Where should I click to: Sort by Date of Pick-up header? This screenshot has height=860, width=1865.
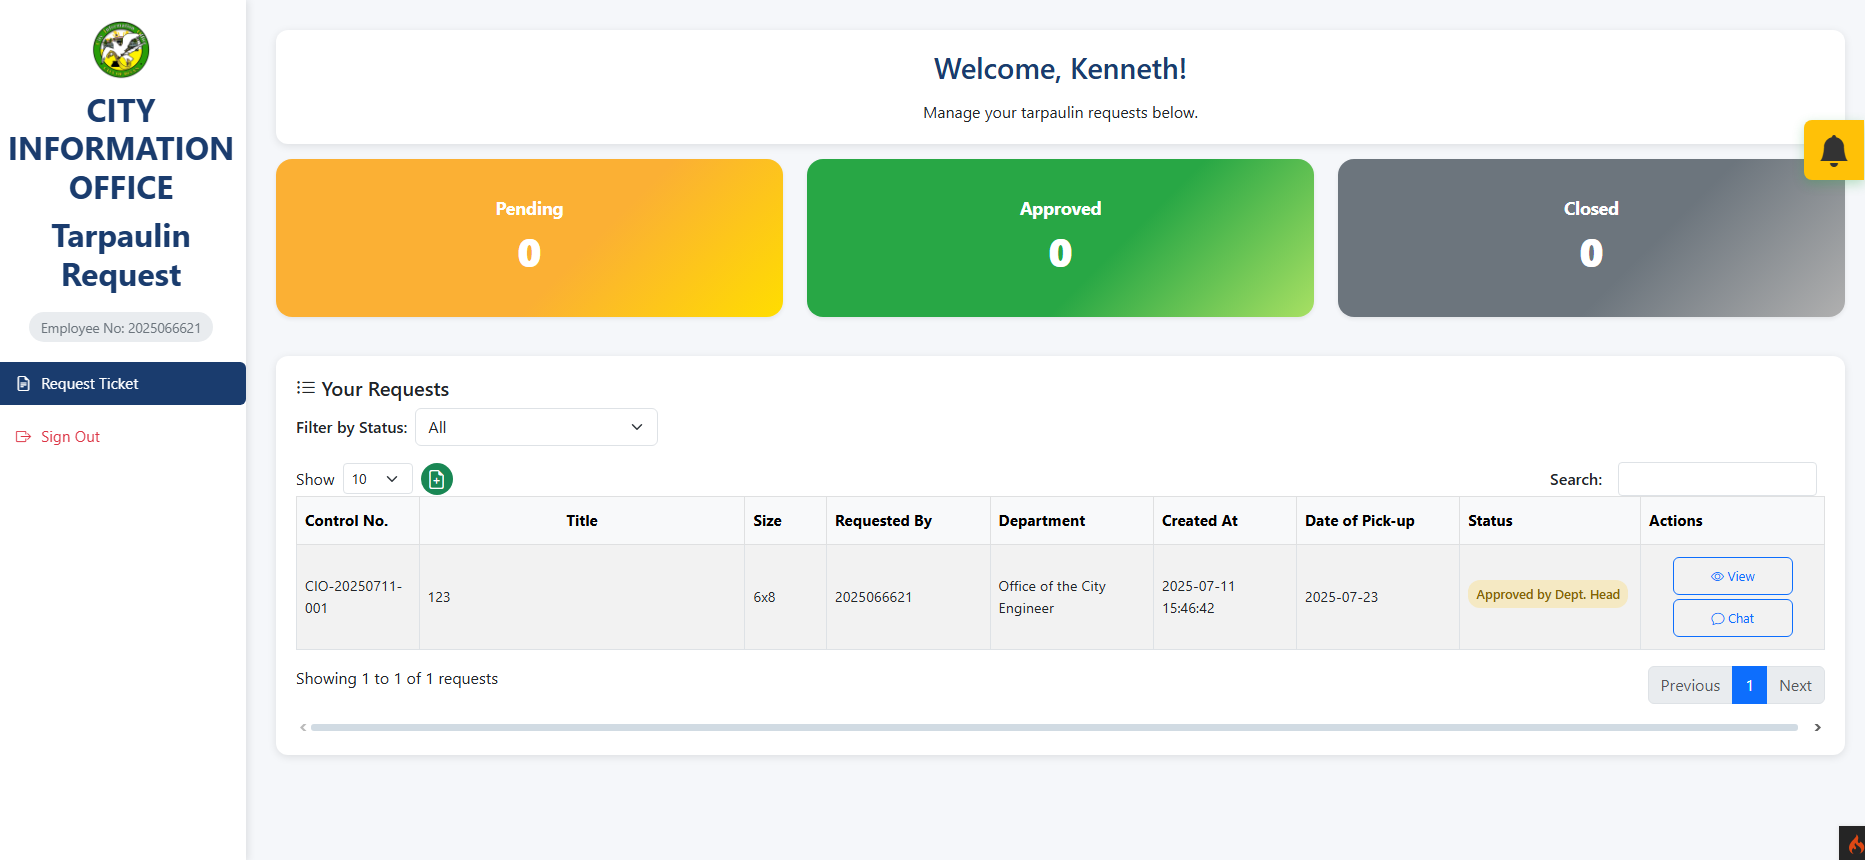pos(1378,520)
